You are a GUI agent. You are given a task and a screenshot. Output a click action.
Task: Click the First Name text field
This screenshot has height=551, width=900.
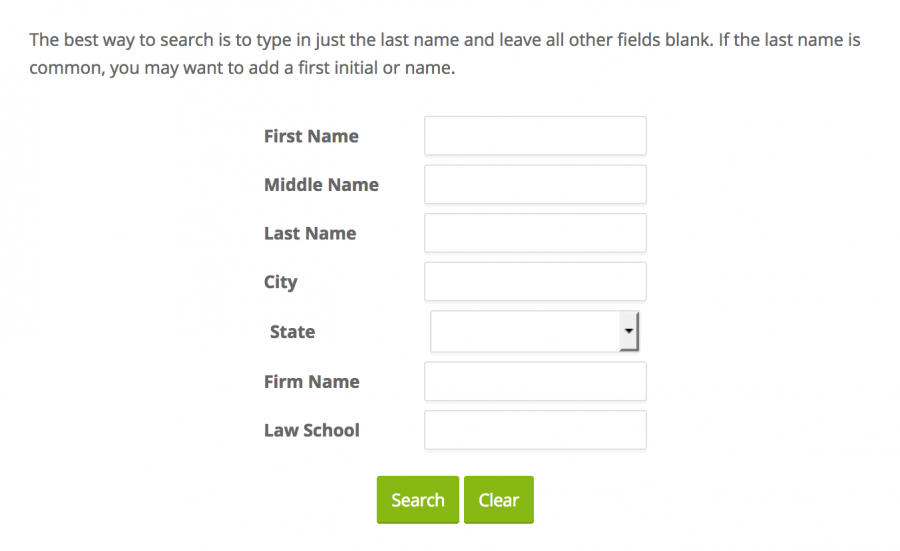(x=535, y=136)
